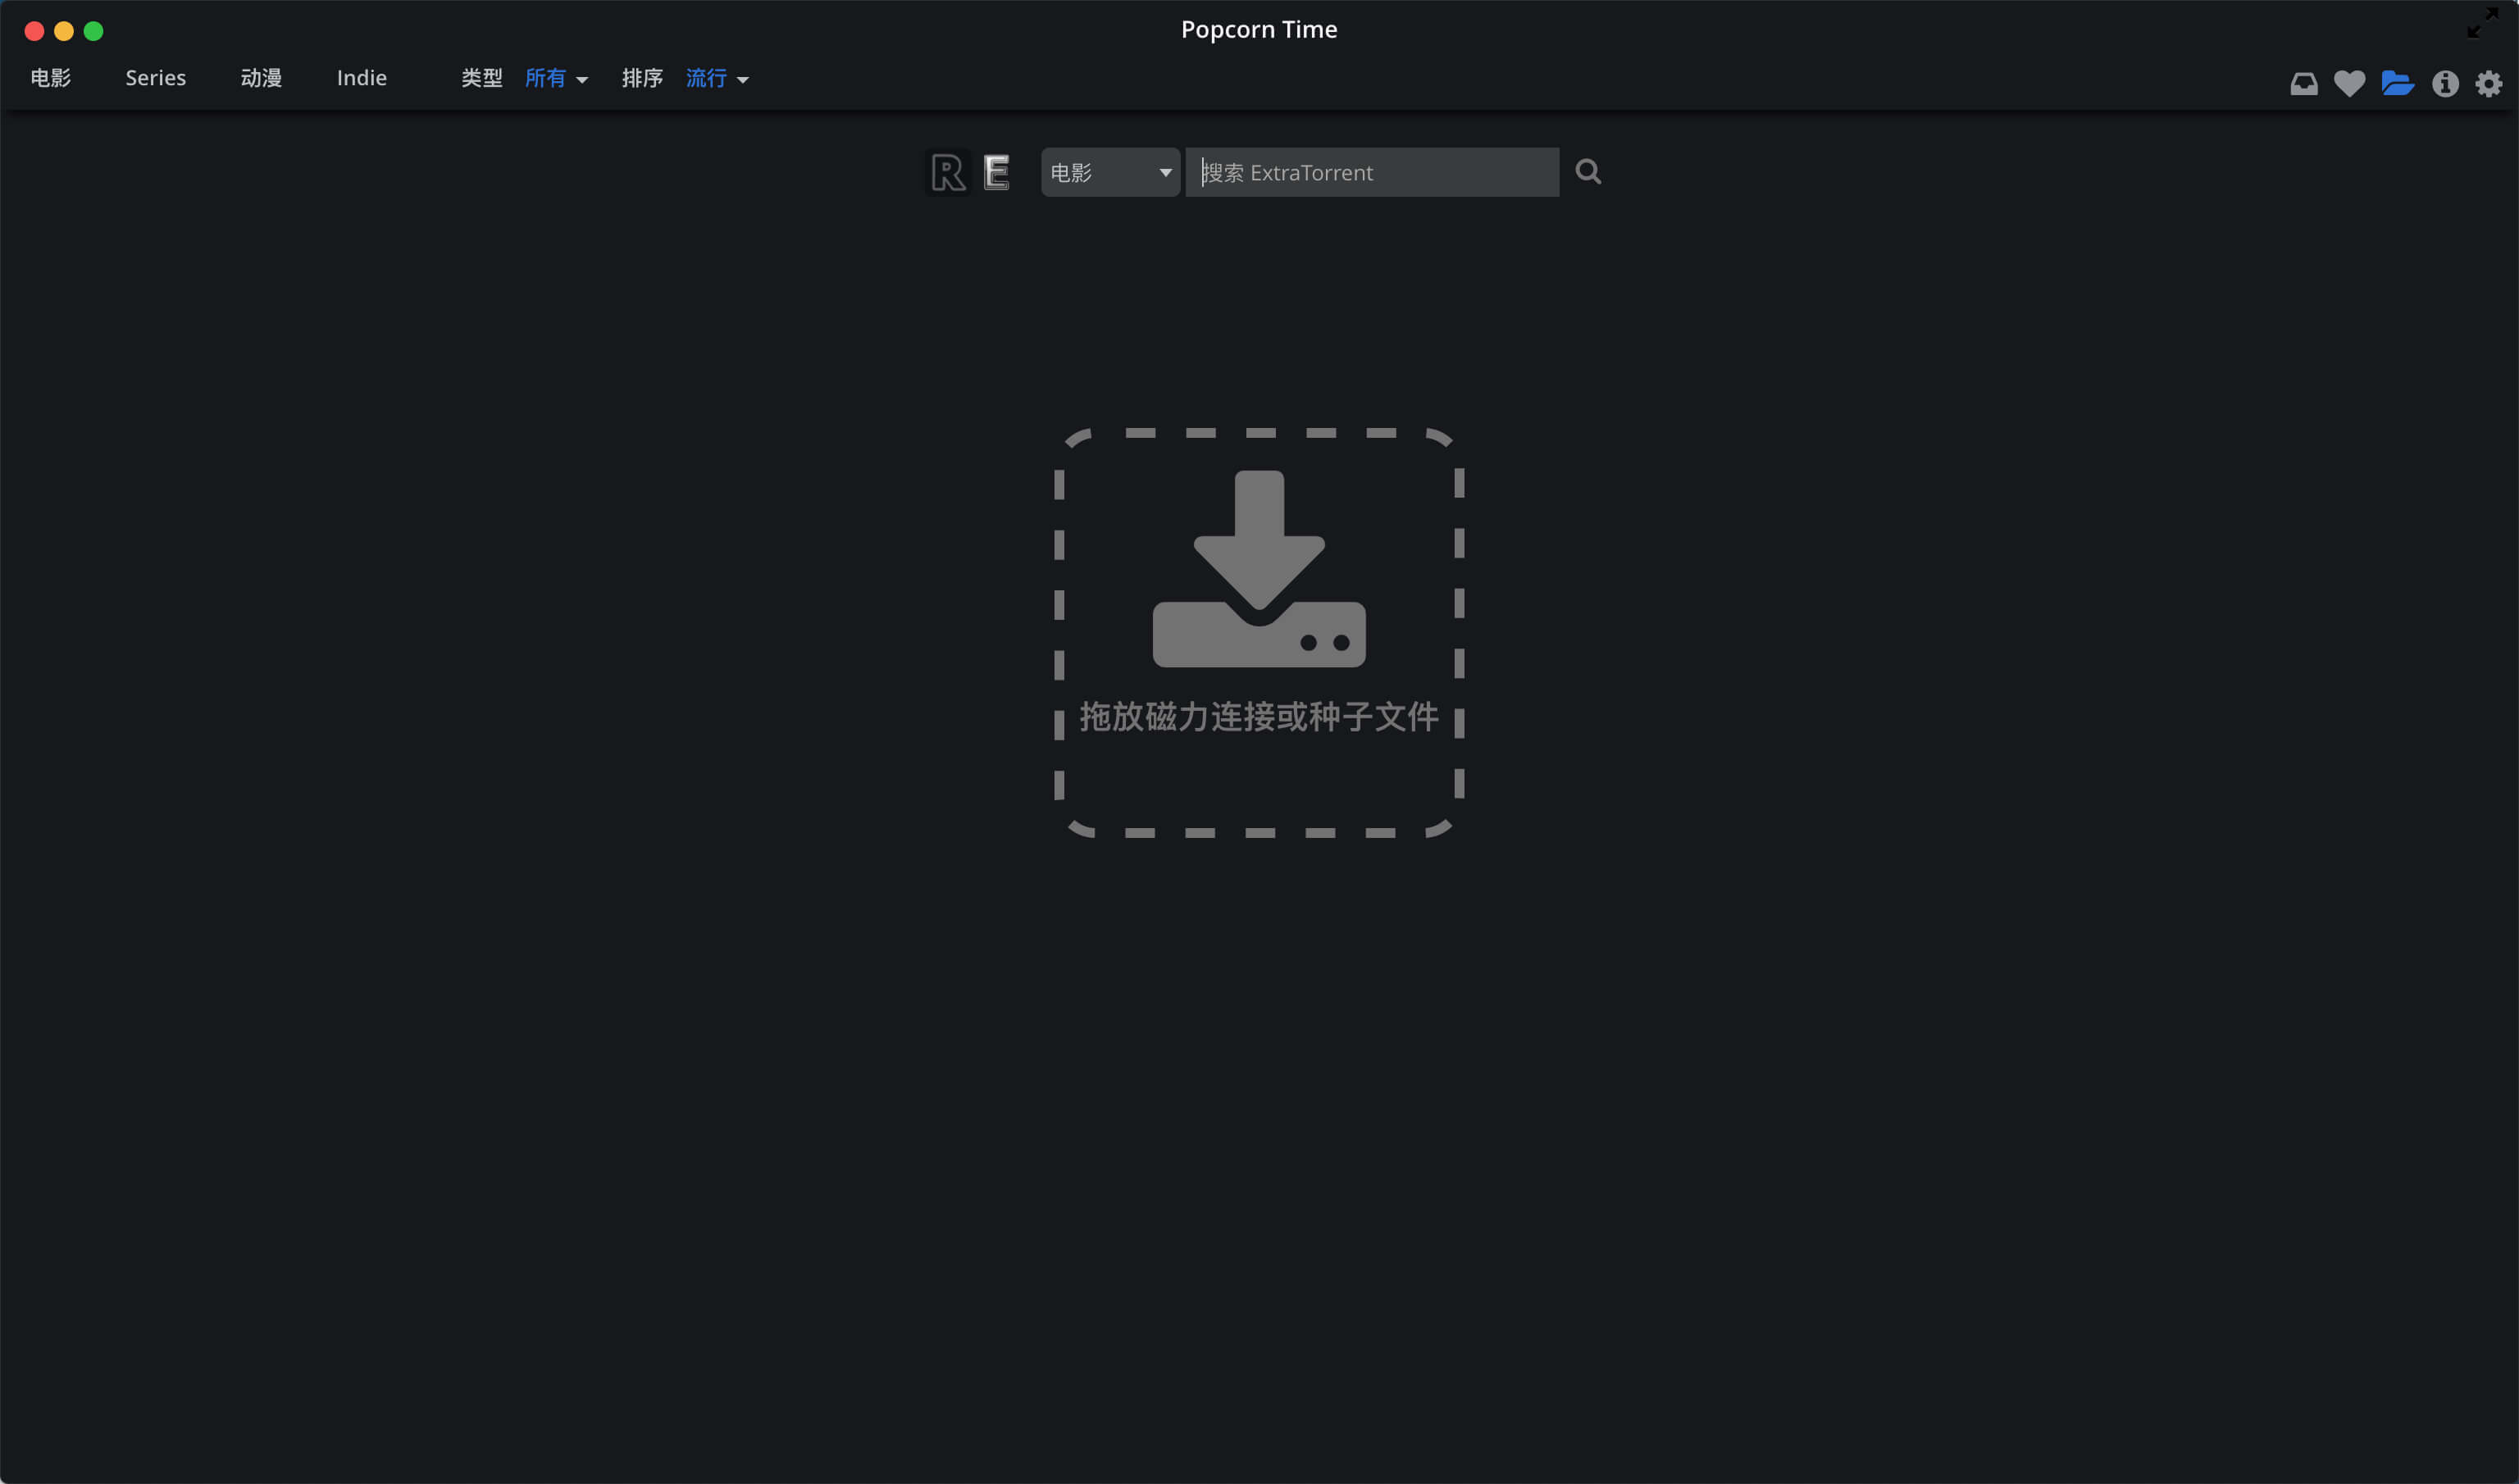Switch to the 动漫 tab
2519x1484 pixels.
(261, 78)
